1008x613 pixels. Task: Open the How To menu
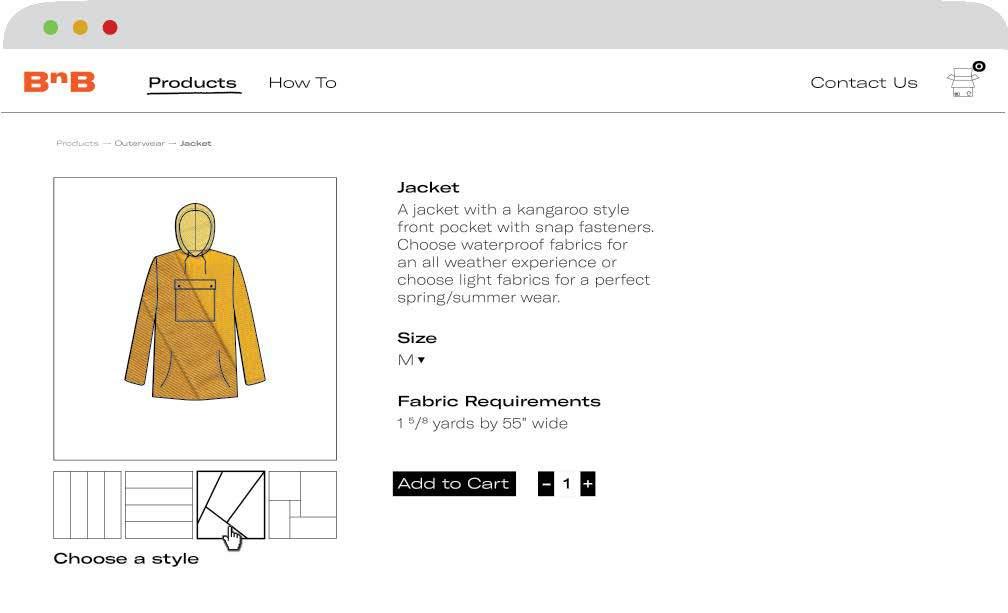coord(302,83)
